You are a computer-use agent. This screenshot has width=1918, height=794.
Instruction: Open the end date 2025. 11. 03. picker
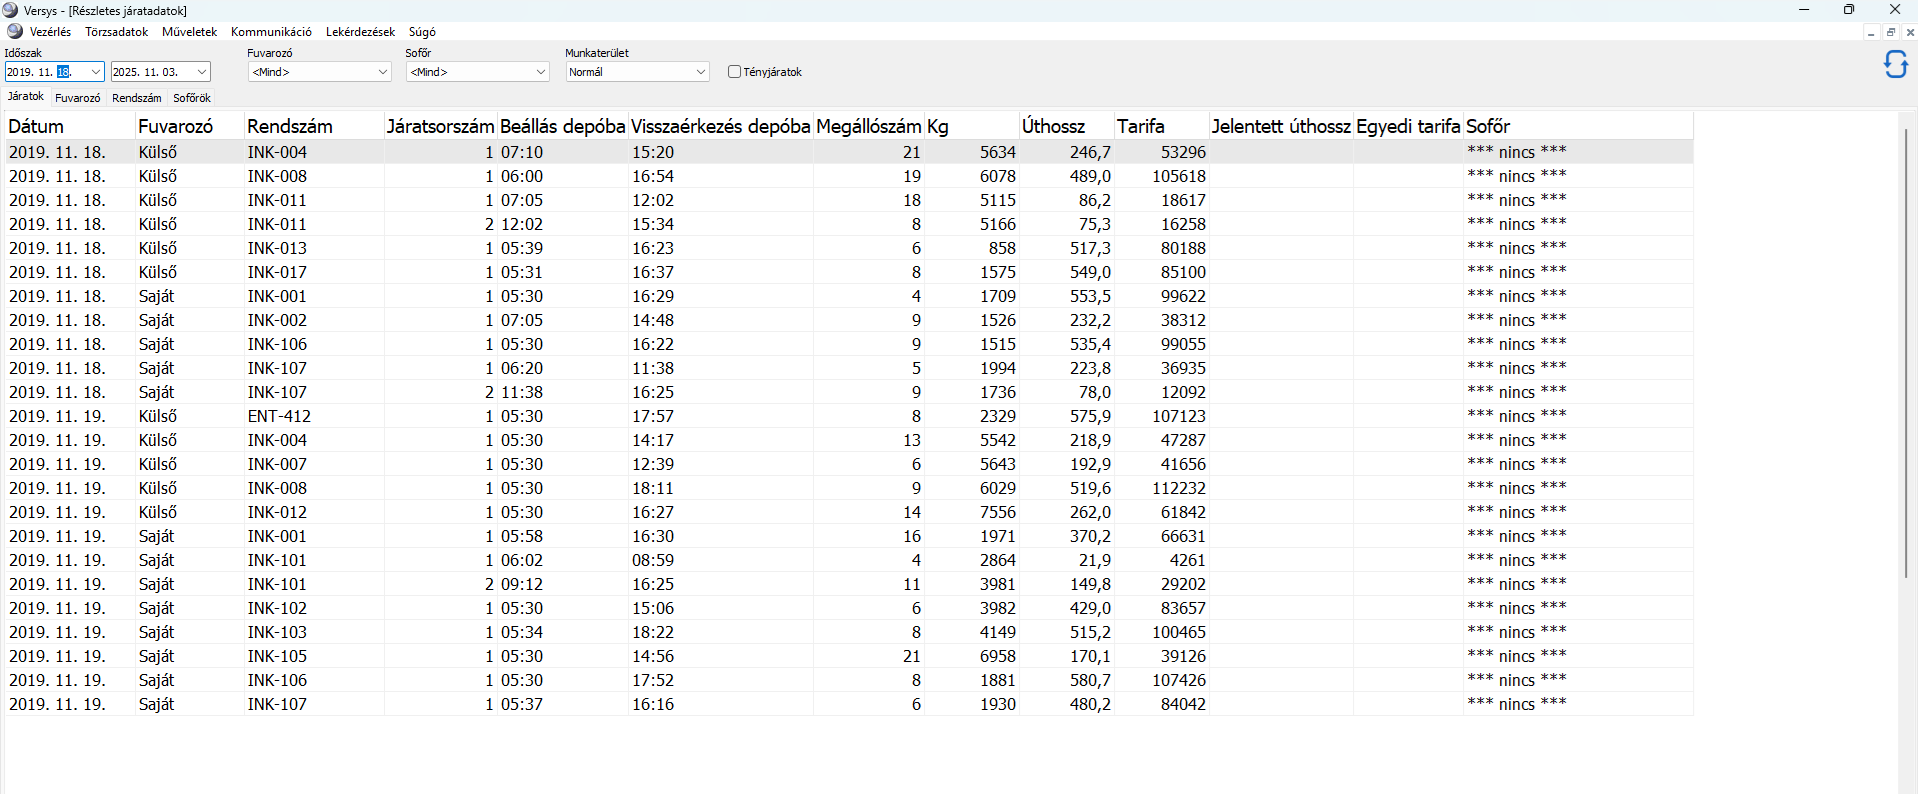pos(201,72)
